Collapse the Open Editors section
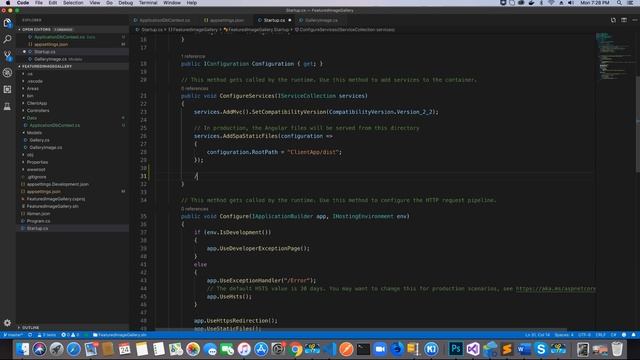This screenshot has width=640, height=360. [73, 29]
